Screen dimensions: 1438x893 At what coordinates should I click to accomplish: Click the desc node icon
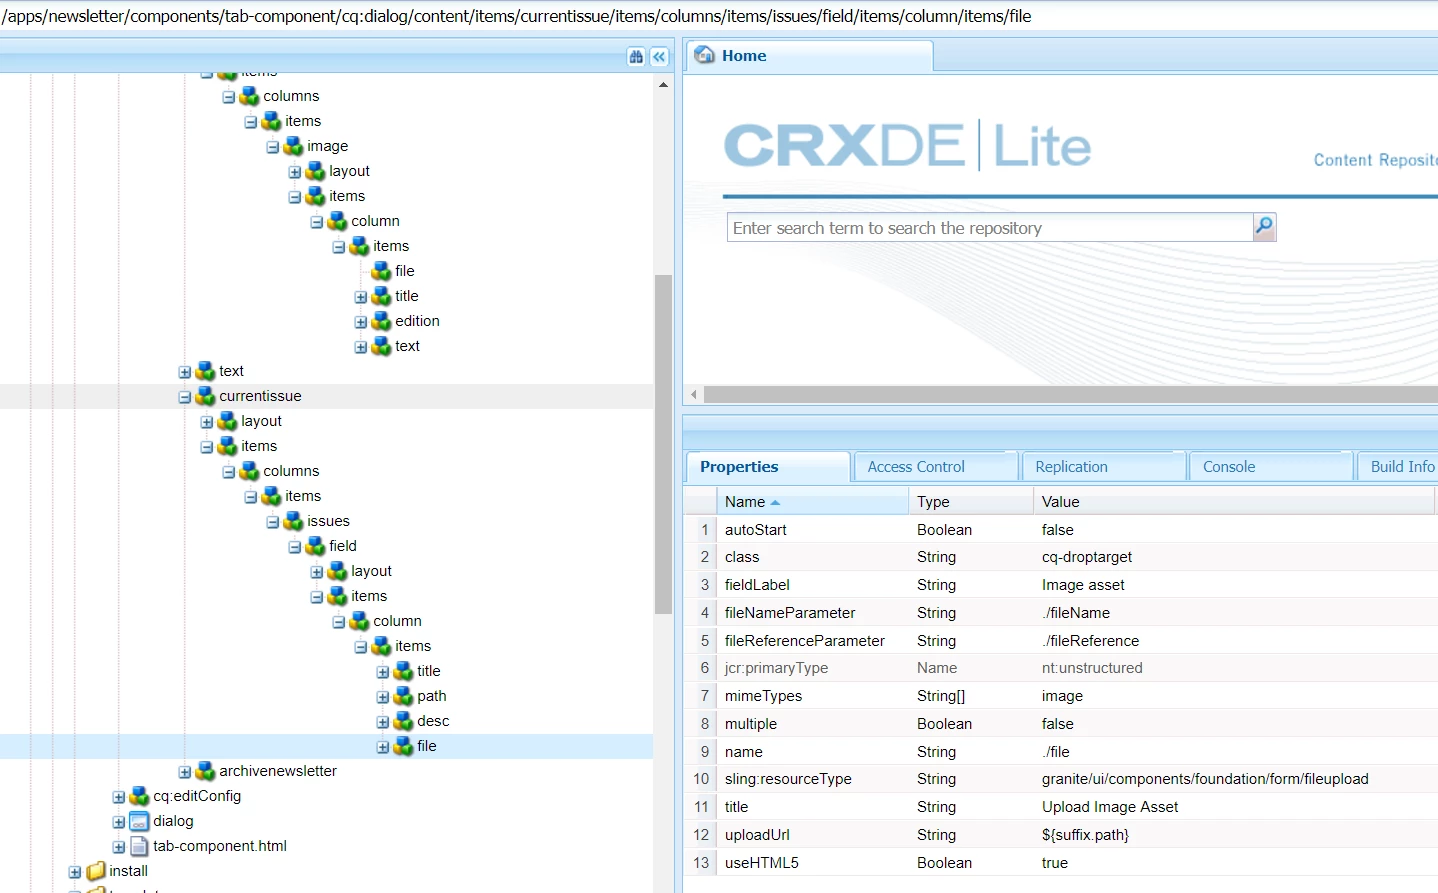pyautogui.click(x=403, y=721)
